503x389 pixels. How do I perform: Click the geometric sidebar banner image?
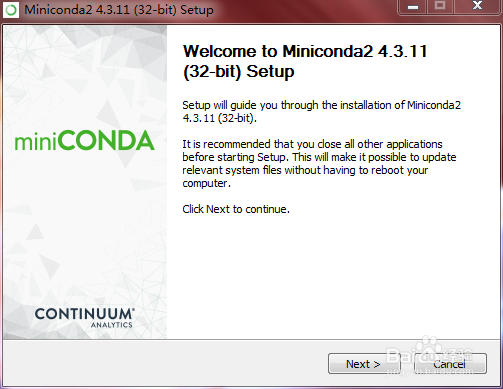click(x=85, y=182)
